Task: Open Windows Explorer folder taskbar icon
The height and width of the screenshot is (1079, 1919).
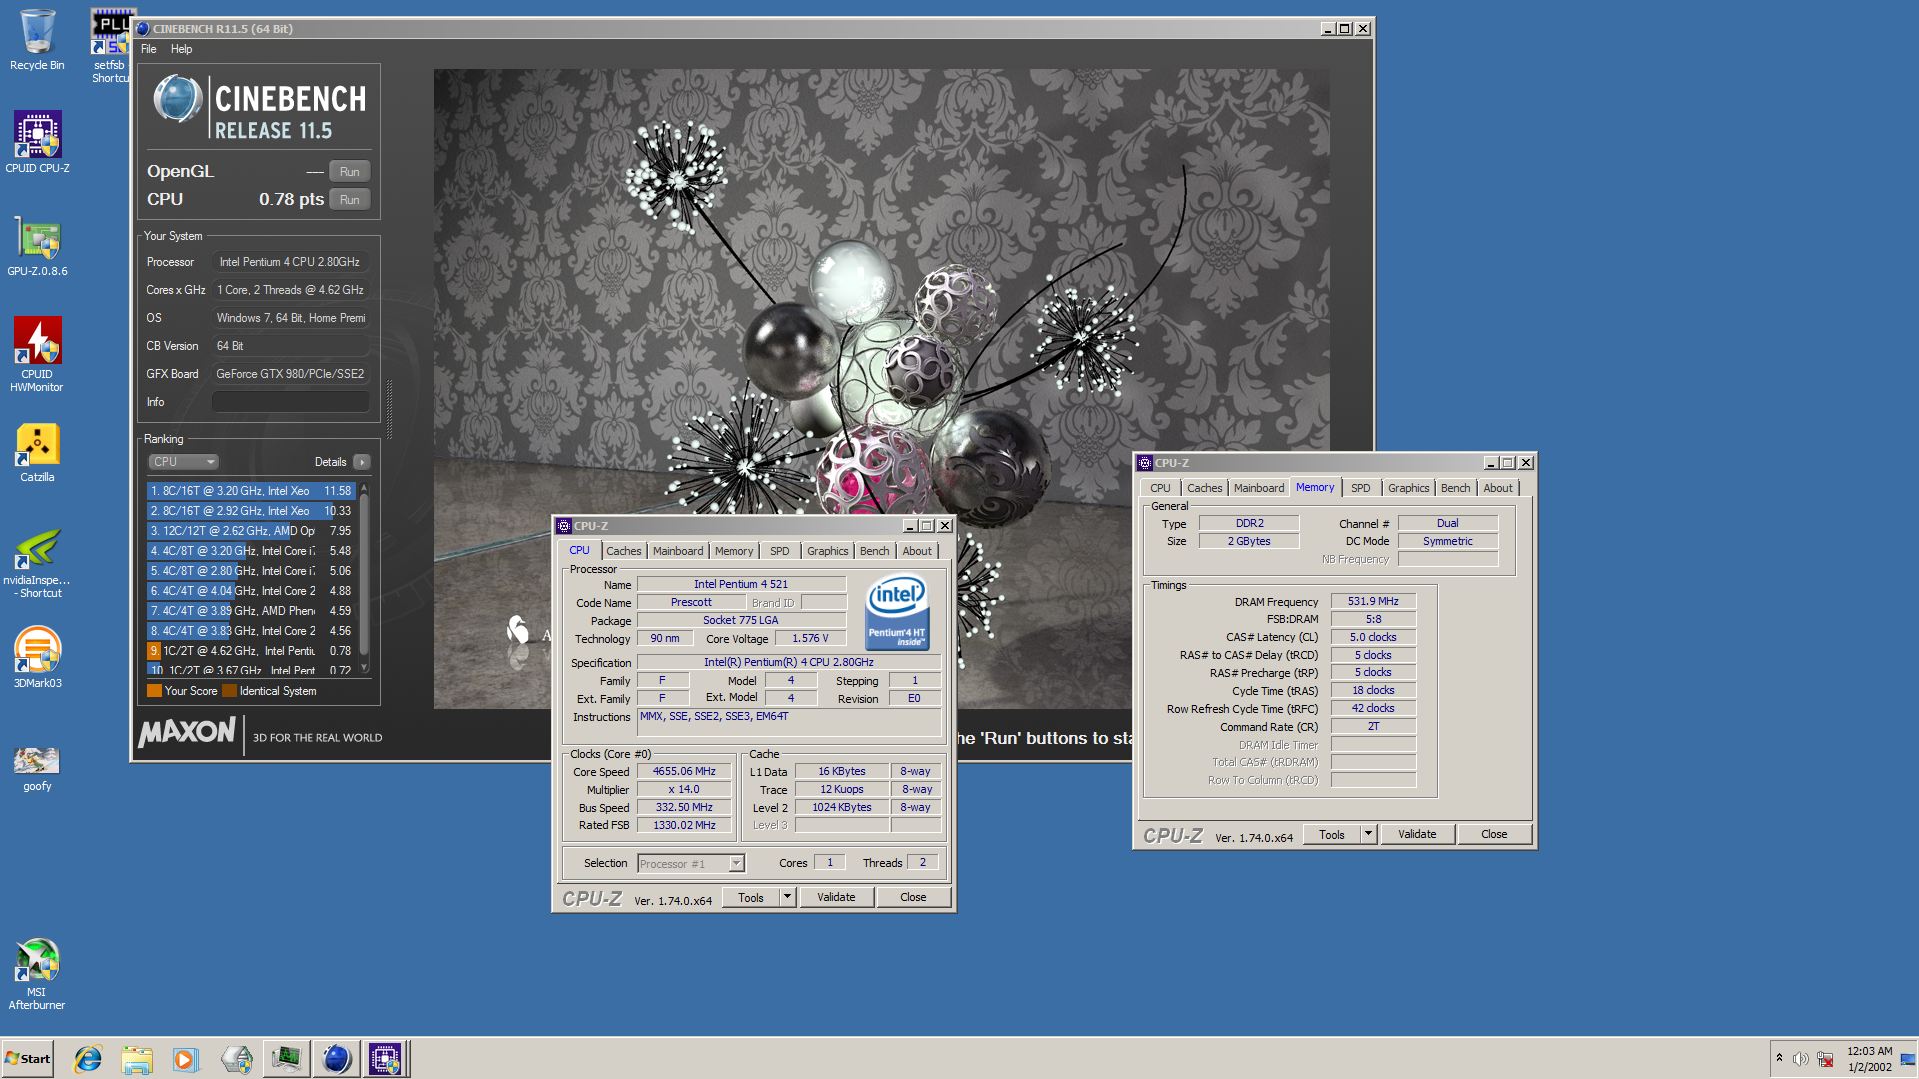Action: click(137, 1059)
